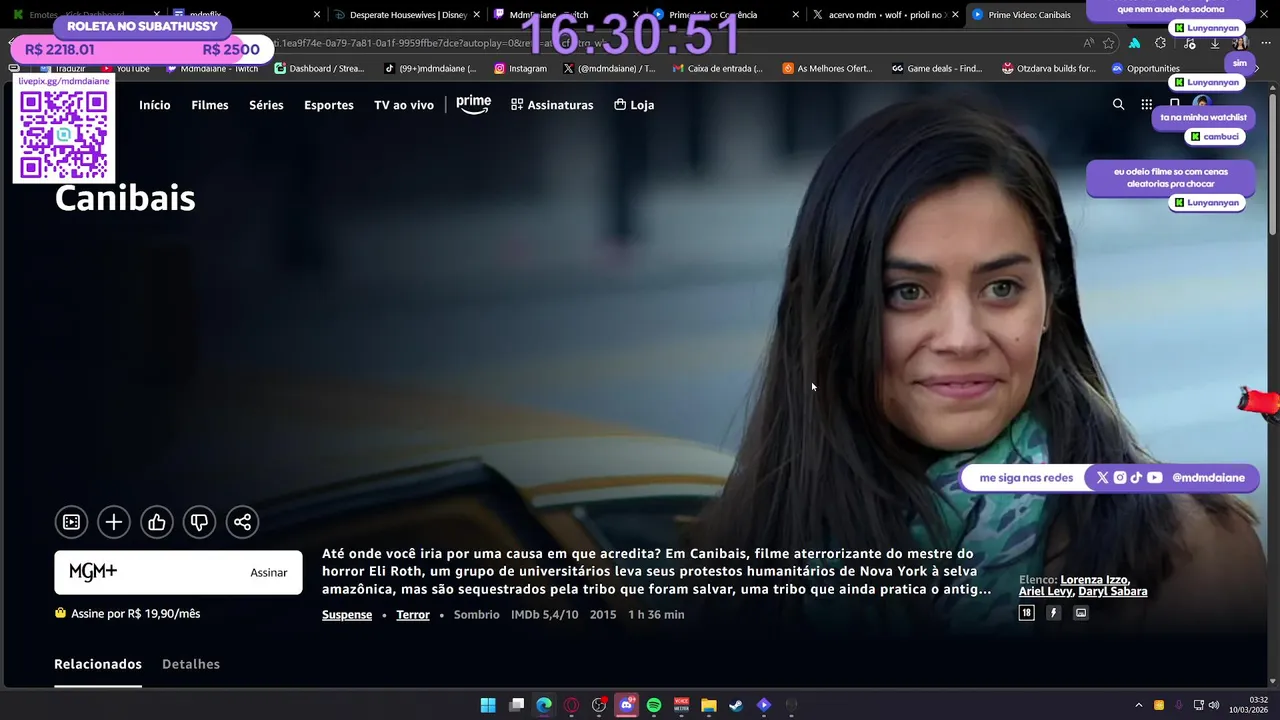
Task: Open the Esportes menu item
Action: [329, 105]
